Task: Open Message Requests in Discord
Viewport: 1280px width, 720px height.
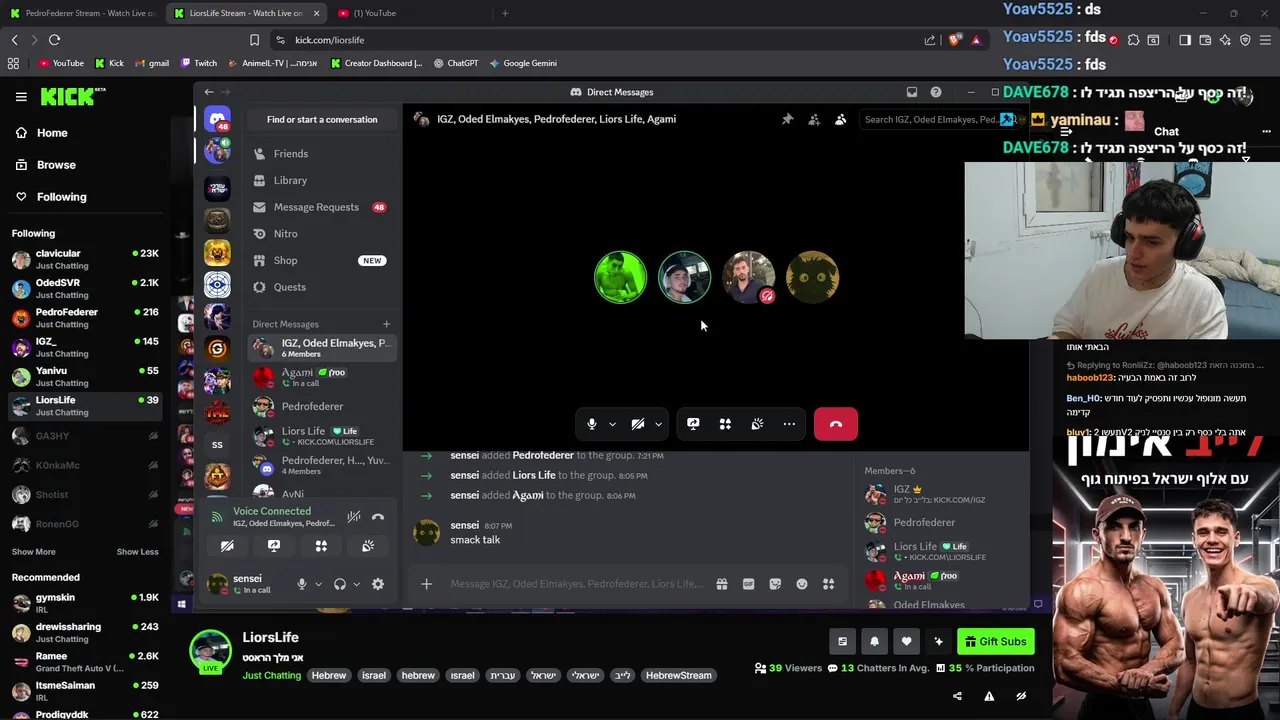Action: 321,207
